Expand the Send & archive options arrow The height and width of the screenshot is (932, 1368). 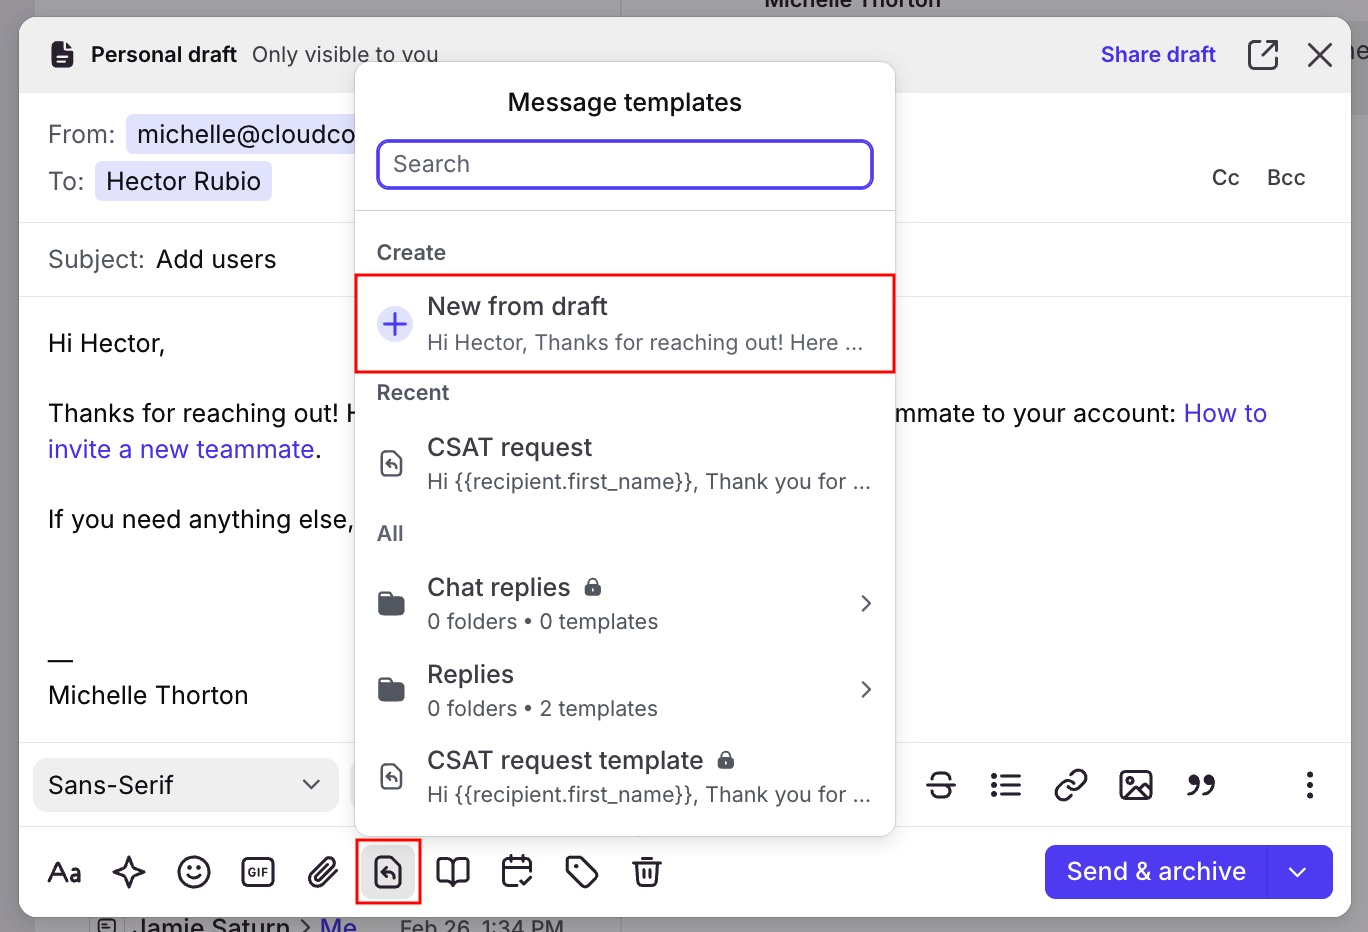click(1298, 872)
